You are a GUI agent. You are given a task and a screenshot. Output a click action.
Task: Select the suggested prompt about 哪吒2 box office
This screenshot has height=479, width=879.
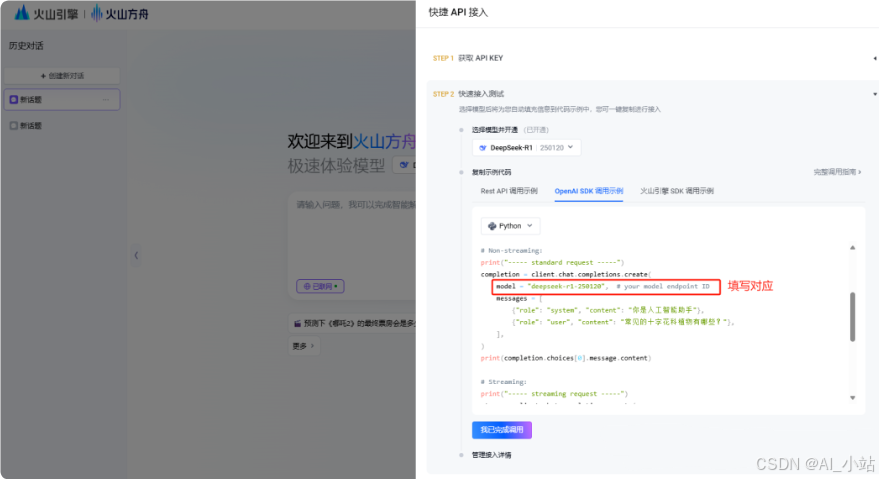[x=353, y=323]
